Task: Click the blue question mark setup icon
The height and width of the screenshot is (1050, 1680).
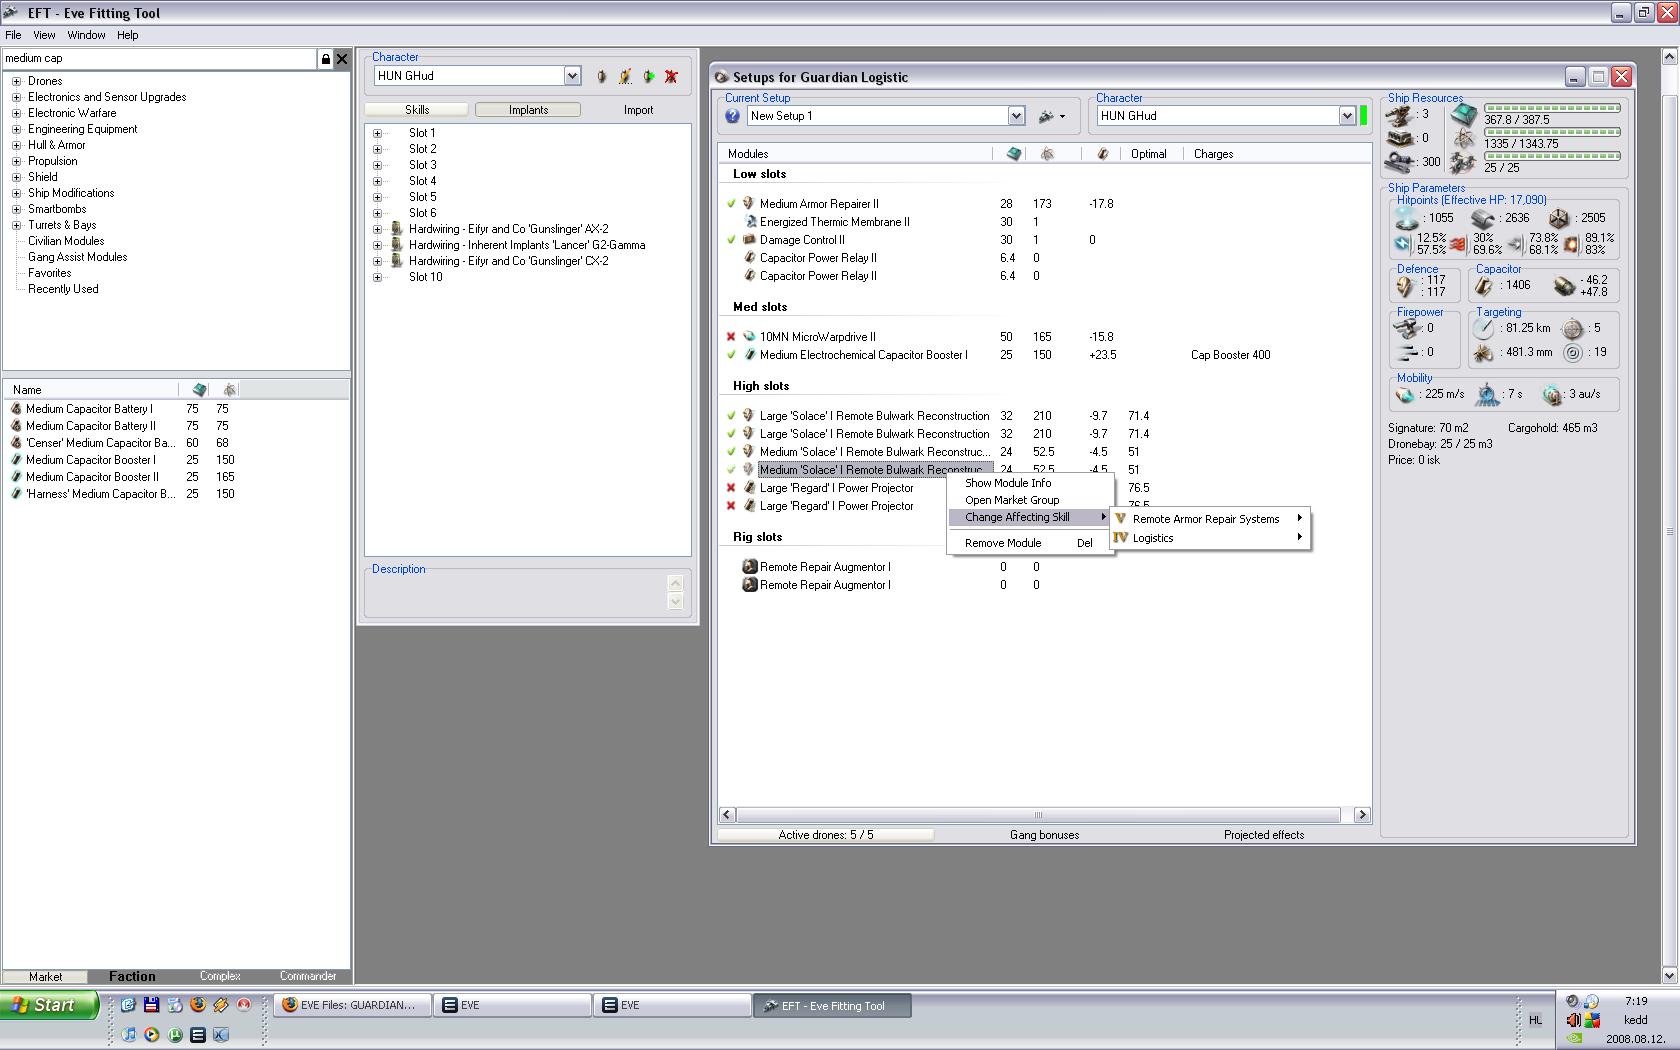Action: (x=732, y=116)
